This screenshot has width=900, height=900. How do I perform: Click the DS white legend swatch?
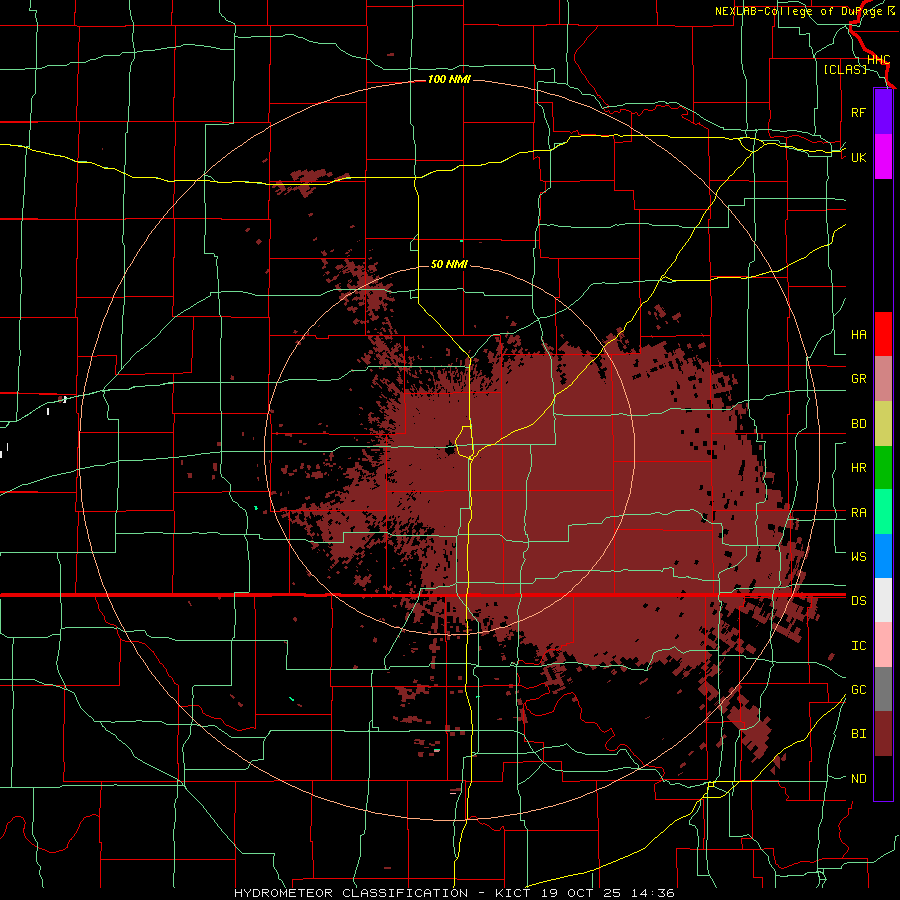point(883,600)
